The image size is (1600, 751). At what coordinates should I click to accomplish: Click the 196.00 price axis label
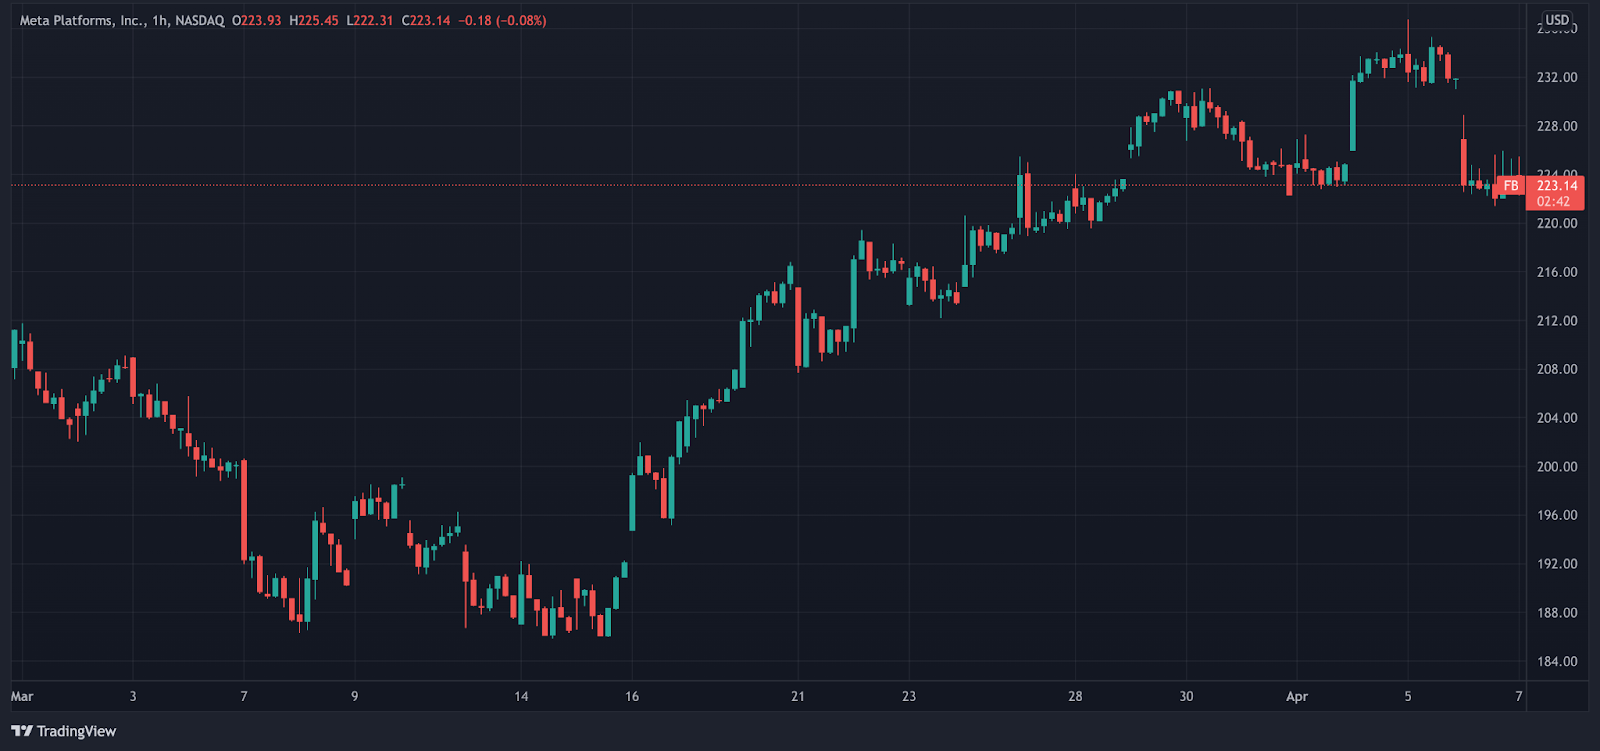point(1557,516)
